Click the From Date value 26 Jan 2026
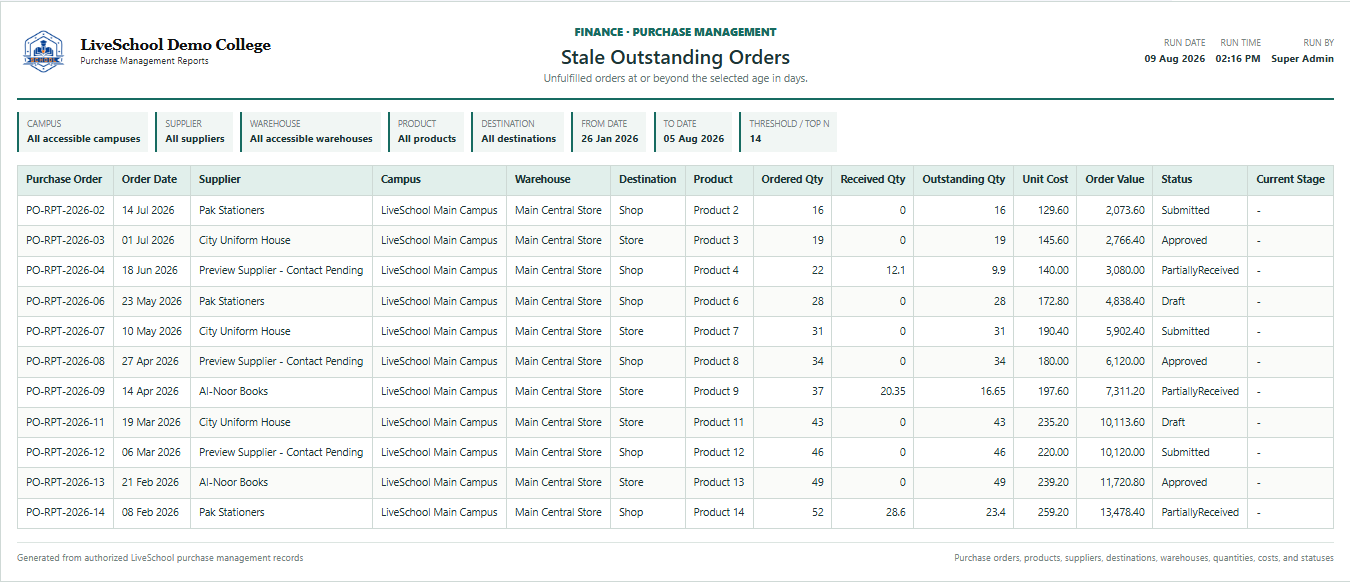 [x=609, y=139]
